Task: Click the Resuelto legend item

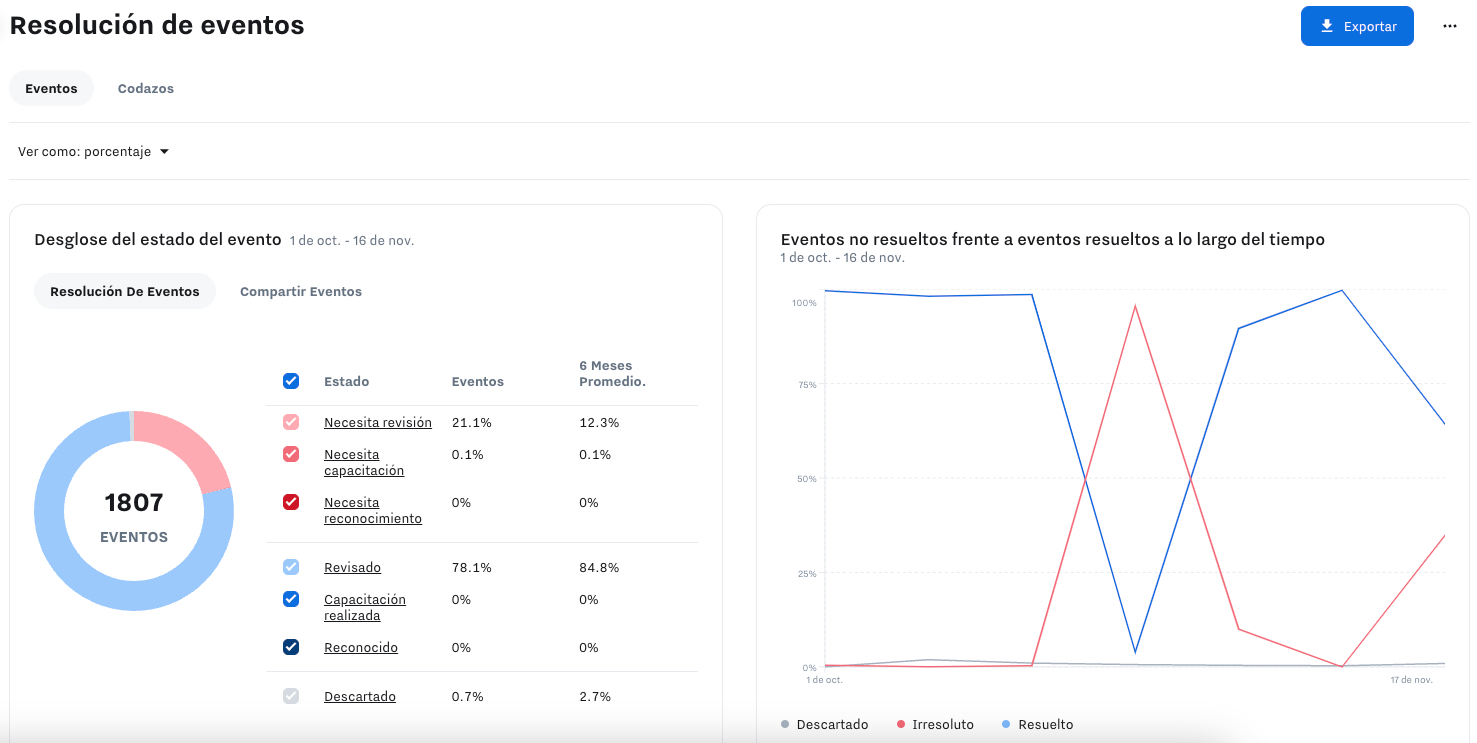Action: (x=1037, y=724)
